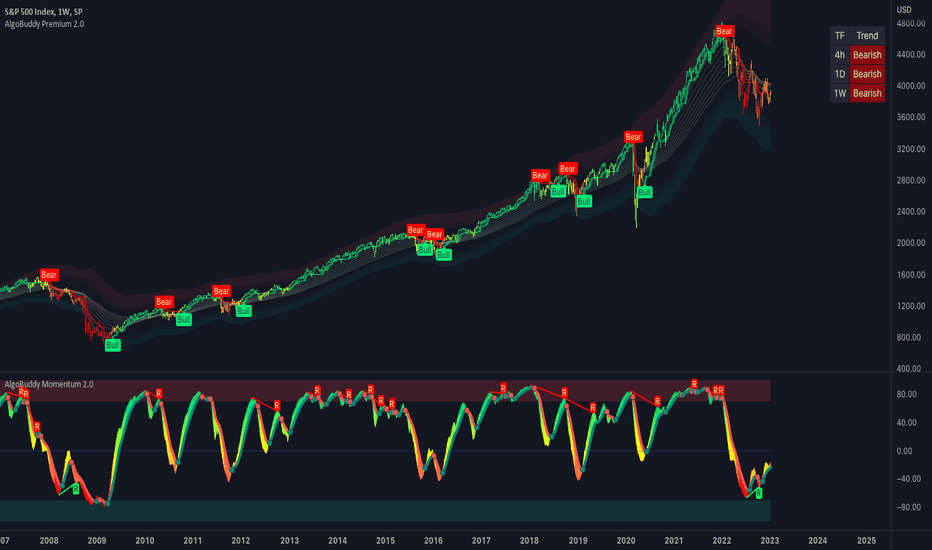Click the S&P 500 Index, 1W, SP title

point(43,11)
